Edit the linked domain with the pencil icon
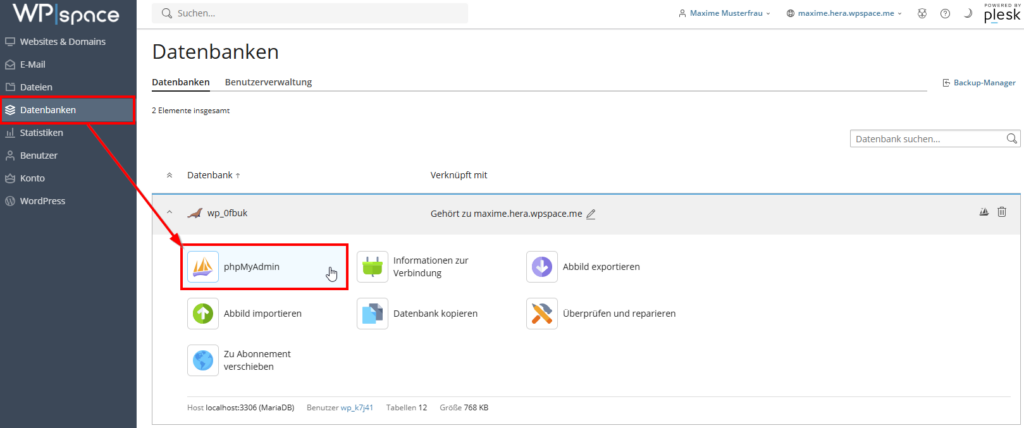Screen dimensions: 1024x428 591,214
